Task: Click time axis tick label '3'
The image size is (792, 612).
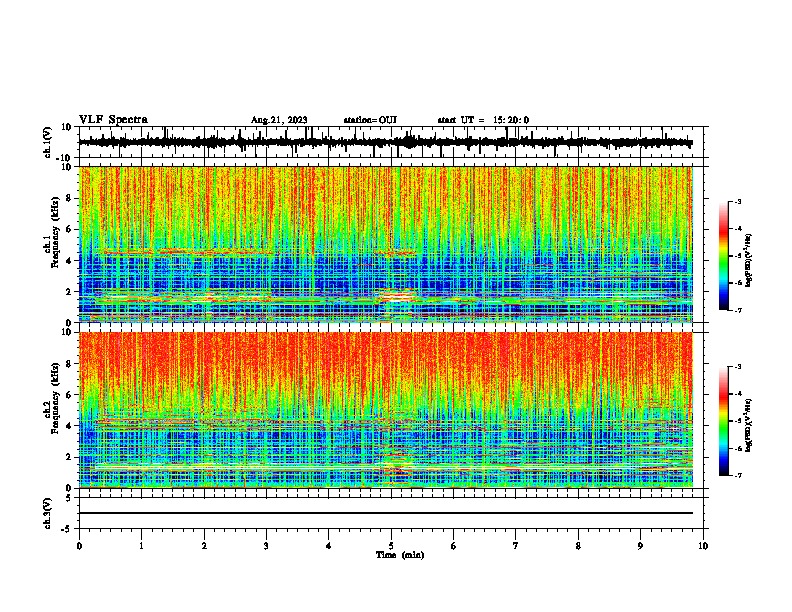Action: pos(266,546)
